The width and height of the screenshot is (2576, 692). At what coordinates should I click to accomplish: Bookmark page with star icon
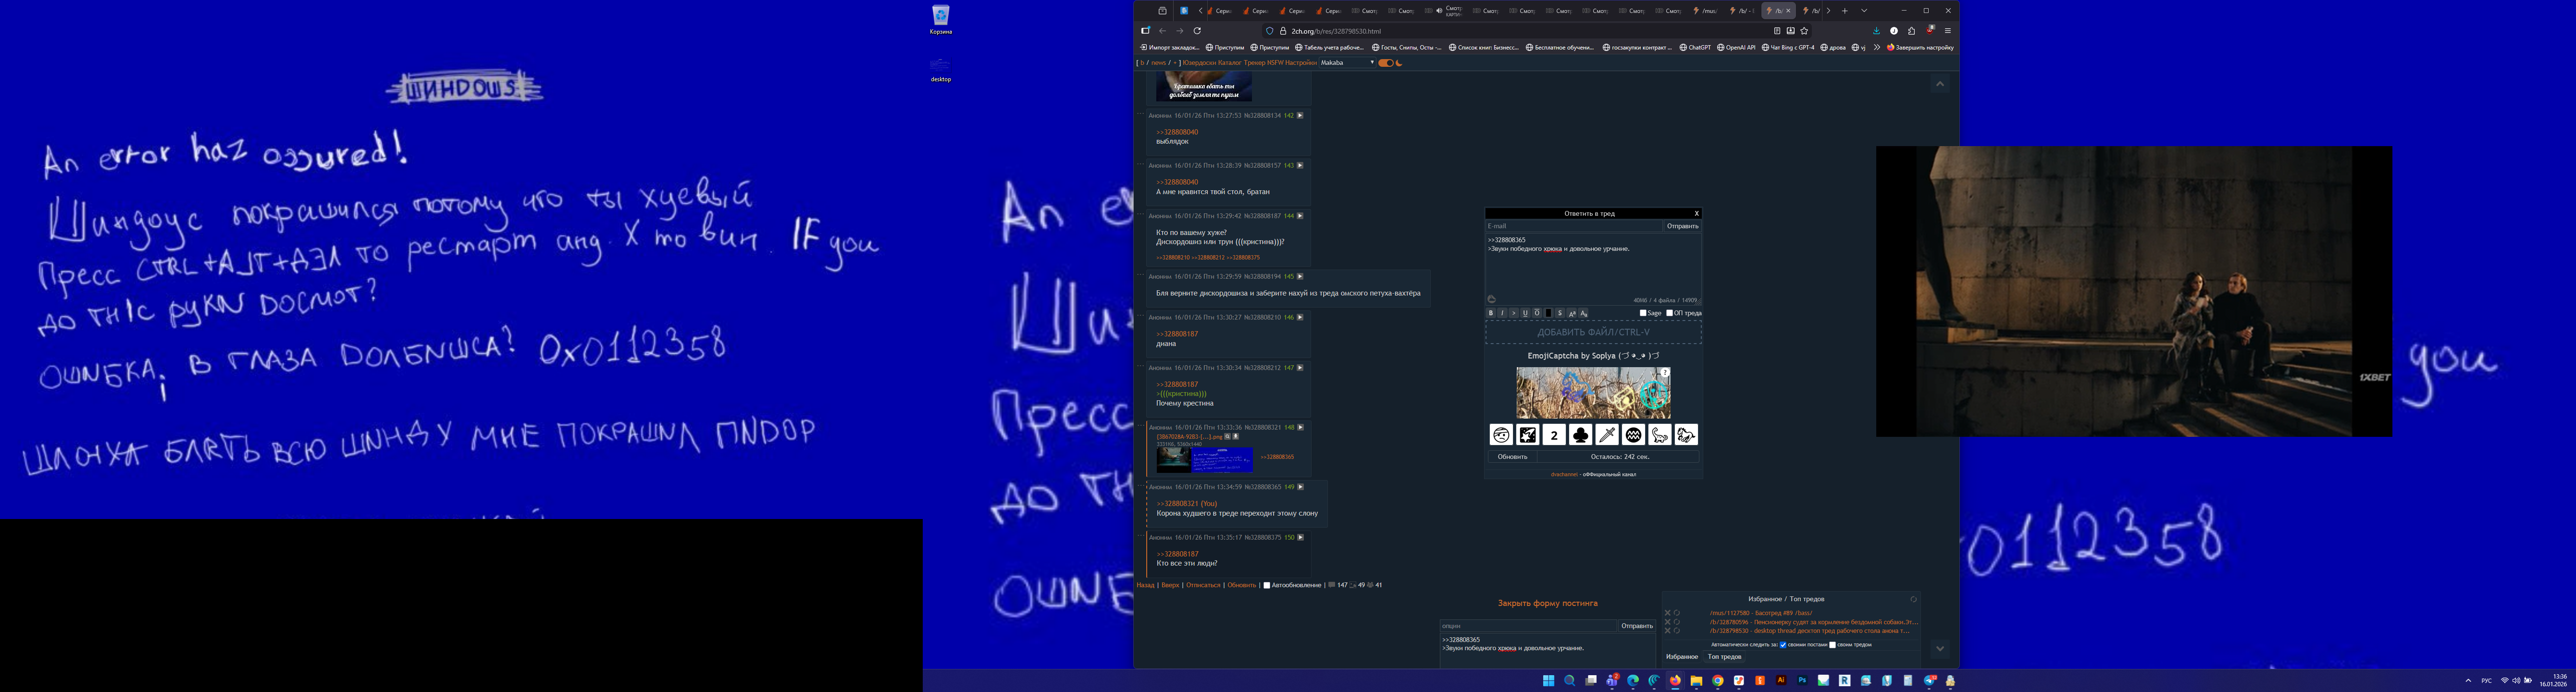tap(1804, 31)
